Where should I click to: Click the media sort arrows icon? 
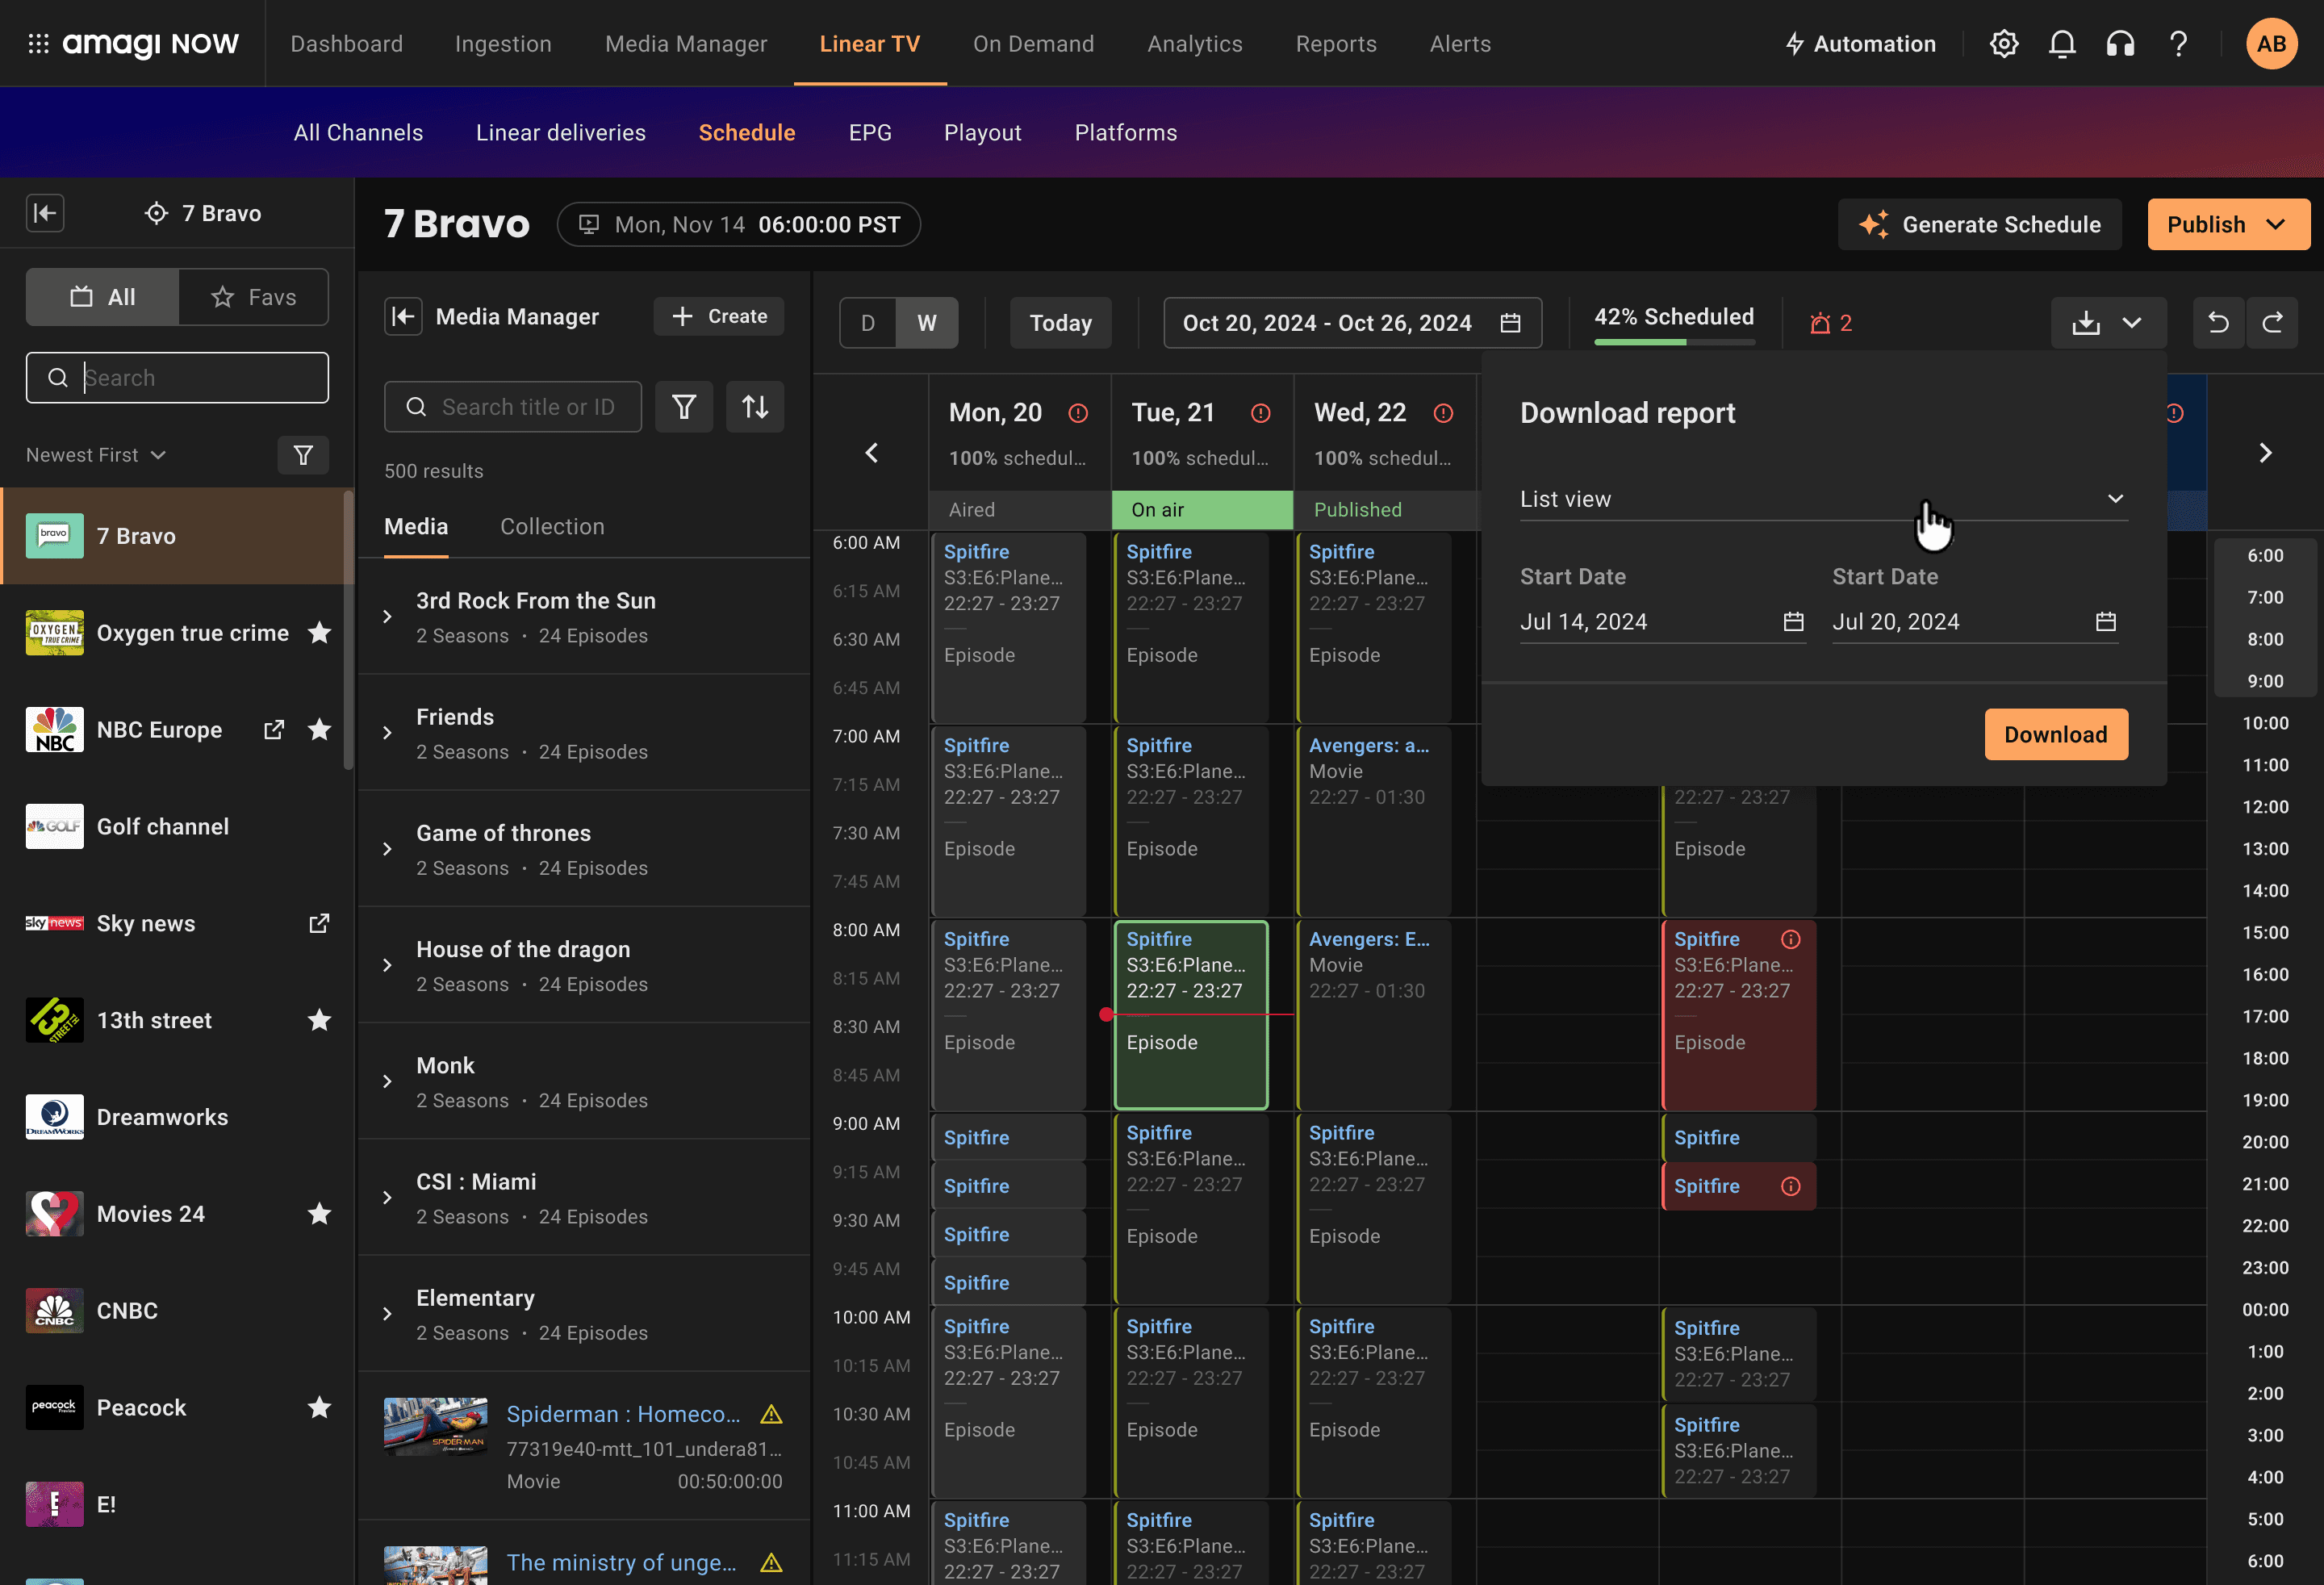click(x=755, y=406)
